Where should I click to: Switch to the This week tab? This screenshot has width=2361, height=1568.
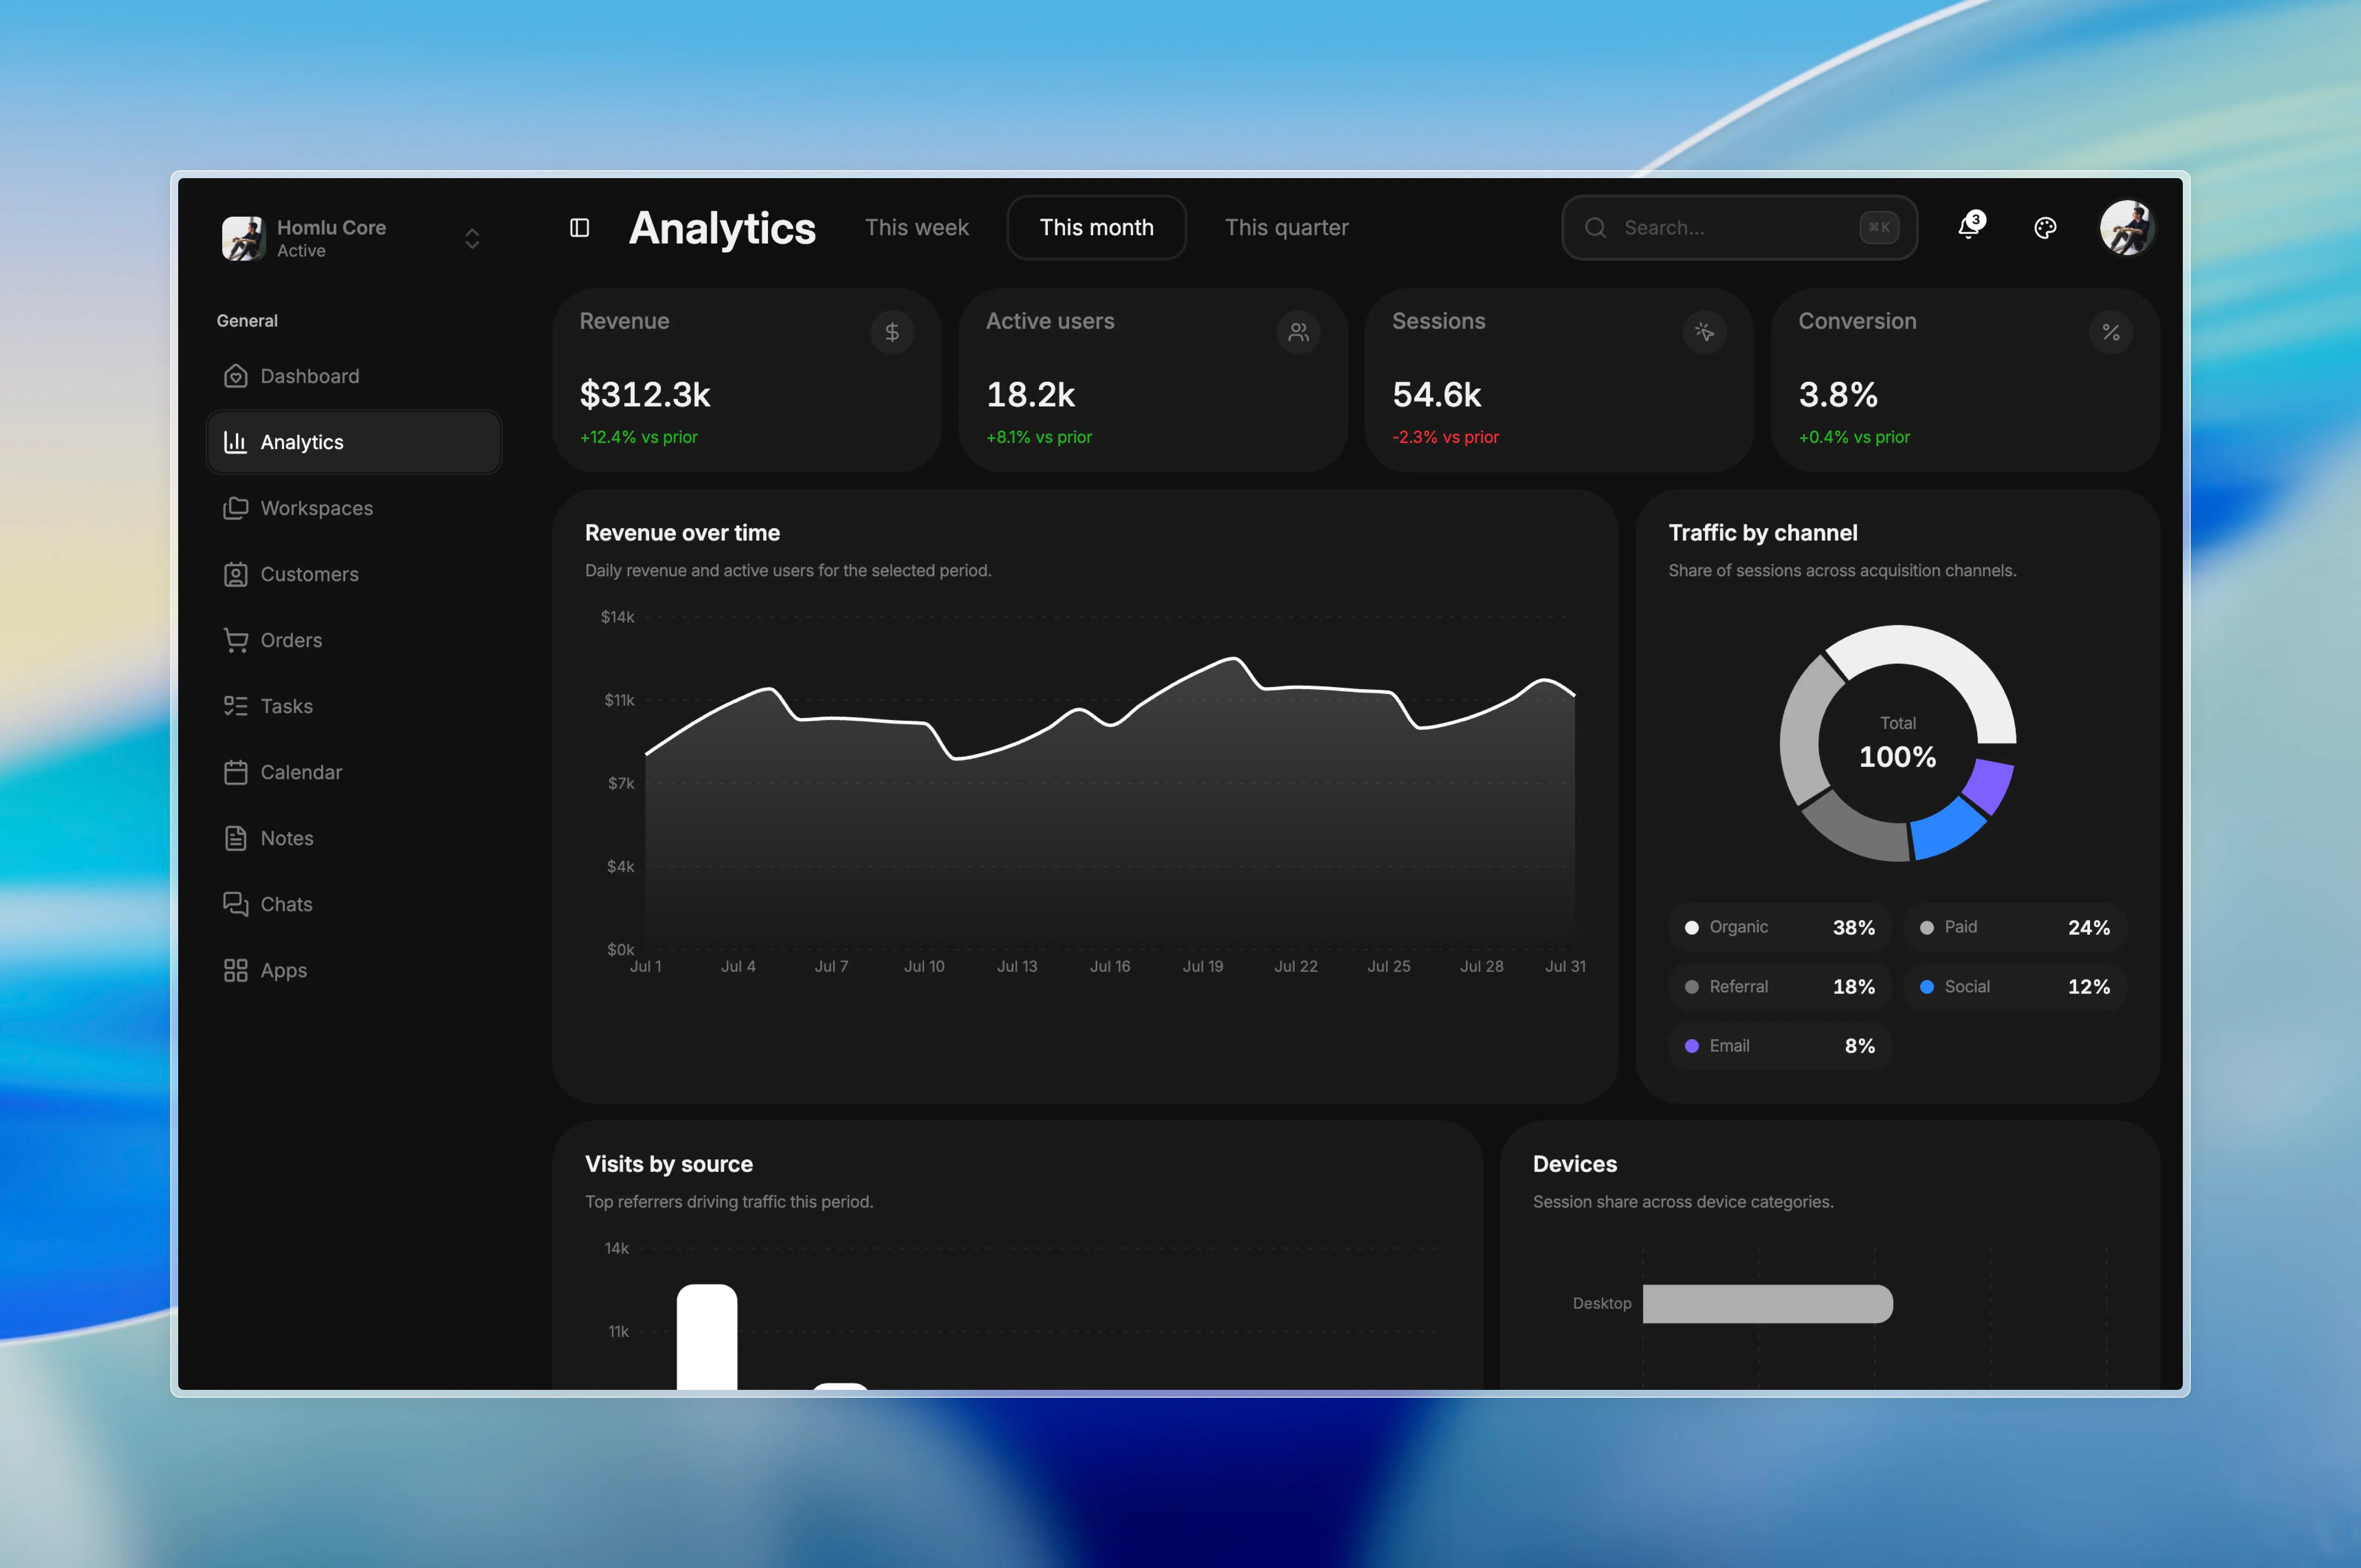pyautogui.click(x=917, y=228)
